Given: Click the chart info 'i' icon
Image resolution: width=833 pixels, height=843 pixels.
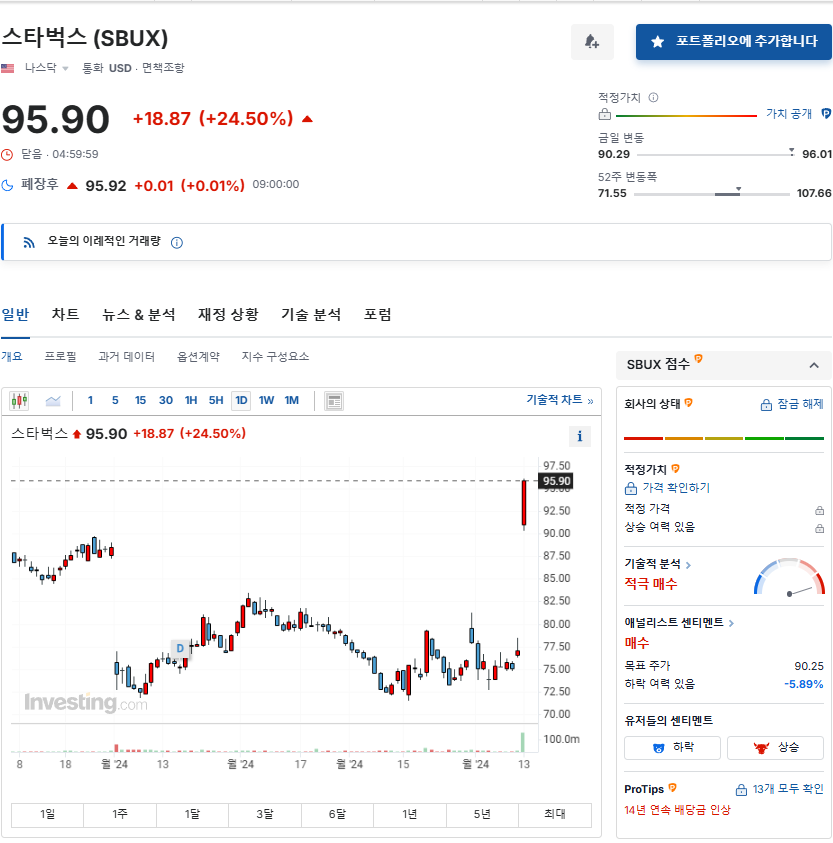Looking at the screenshot, I should [x=580, y=436].
